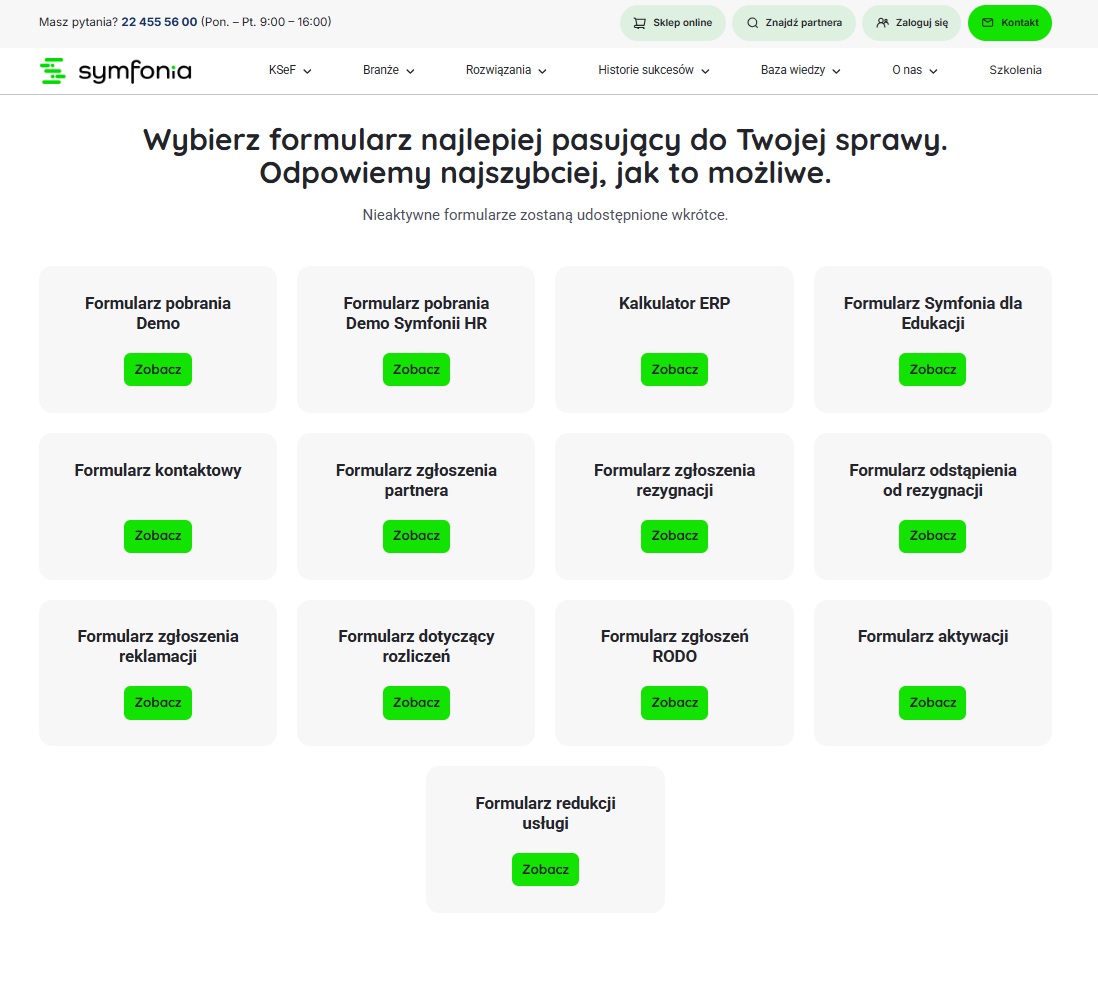Click Zobacz under Formularz zgłoszenia reklamacji
Screen dimensions: 1098x982
[158, 703]
